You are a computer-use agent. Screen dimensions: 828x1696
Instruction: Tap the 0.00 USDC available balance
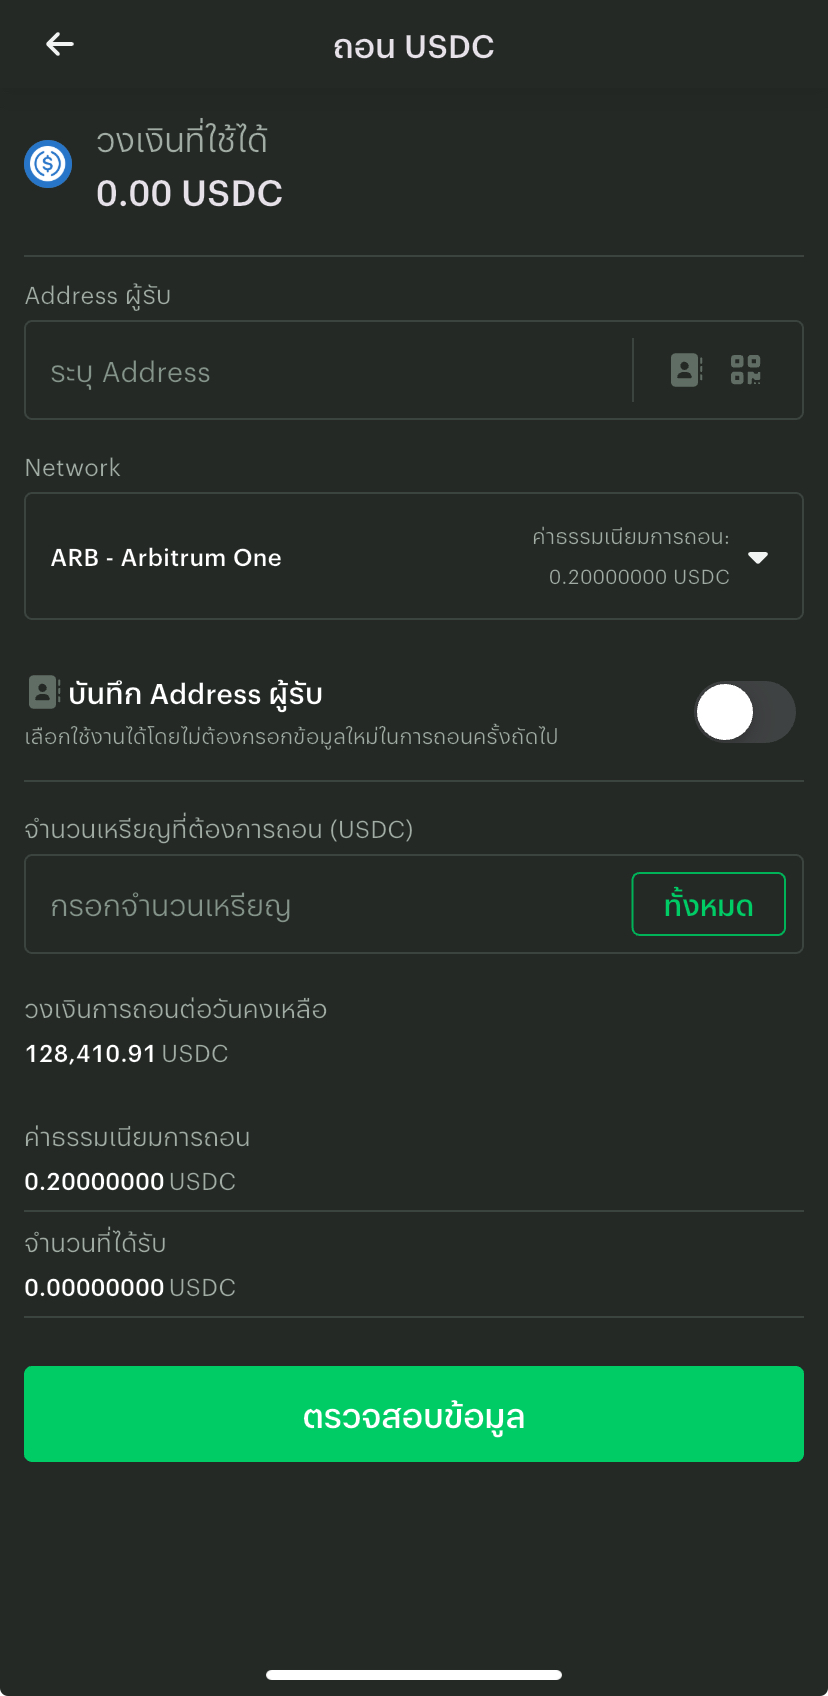point(189,194)
